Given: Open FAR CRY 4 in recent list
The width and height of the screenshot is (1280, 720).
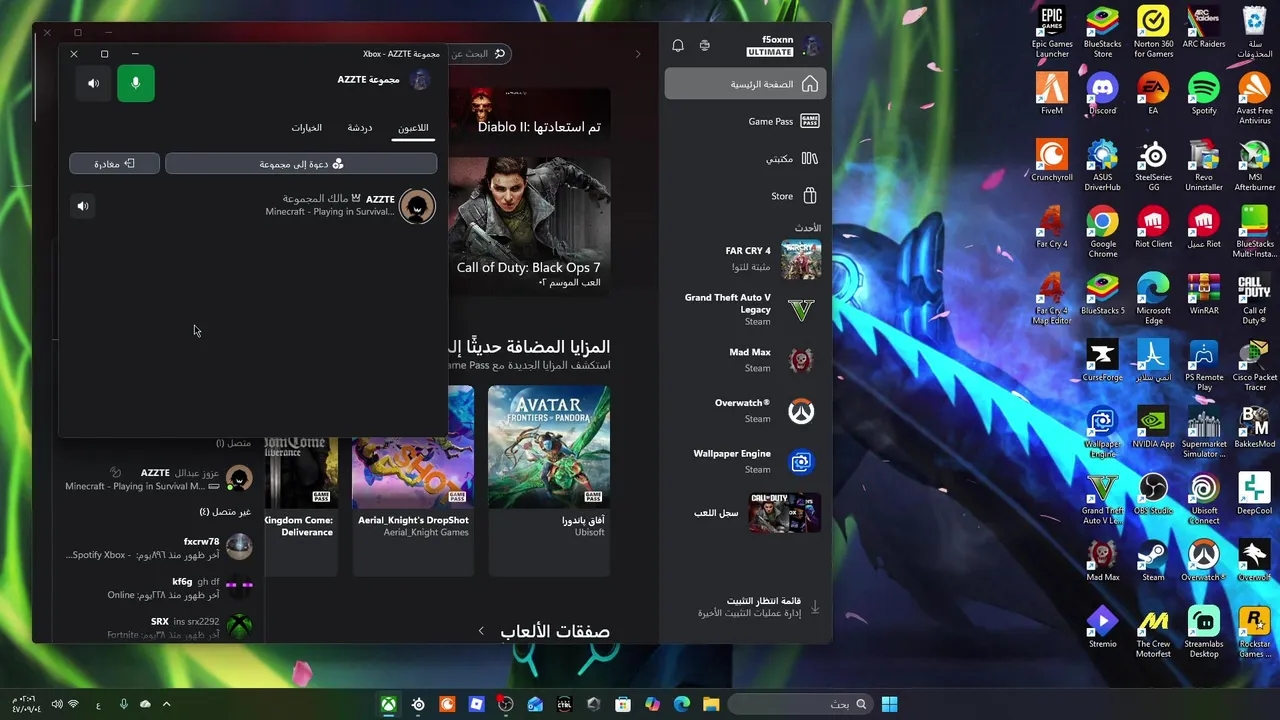Looking at the screenshot, I should click(x=745, y=259).
